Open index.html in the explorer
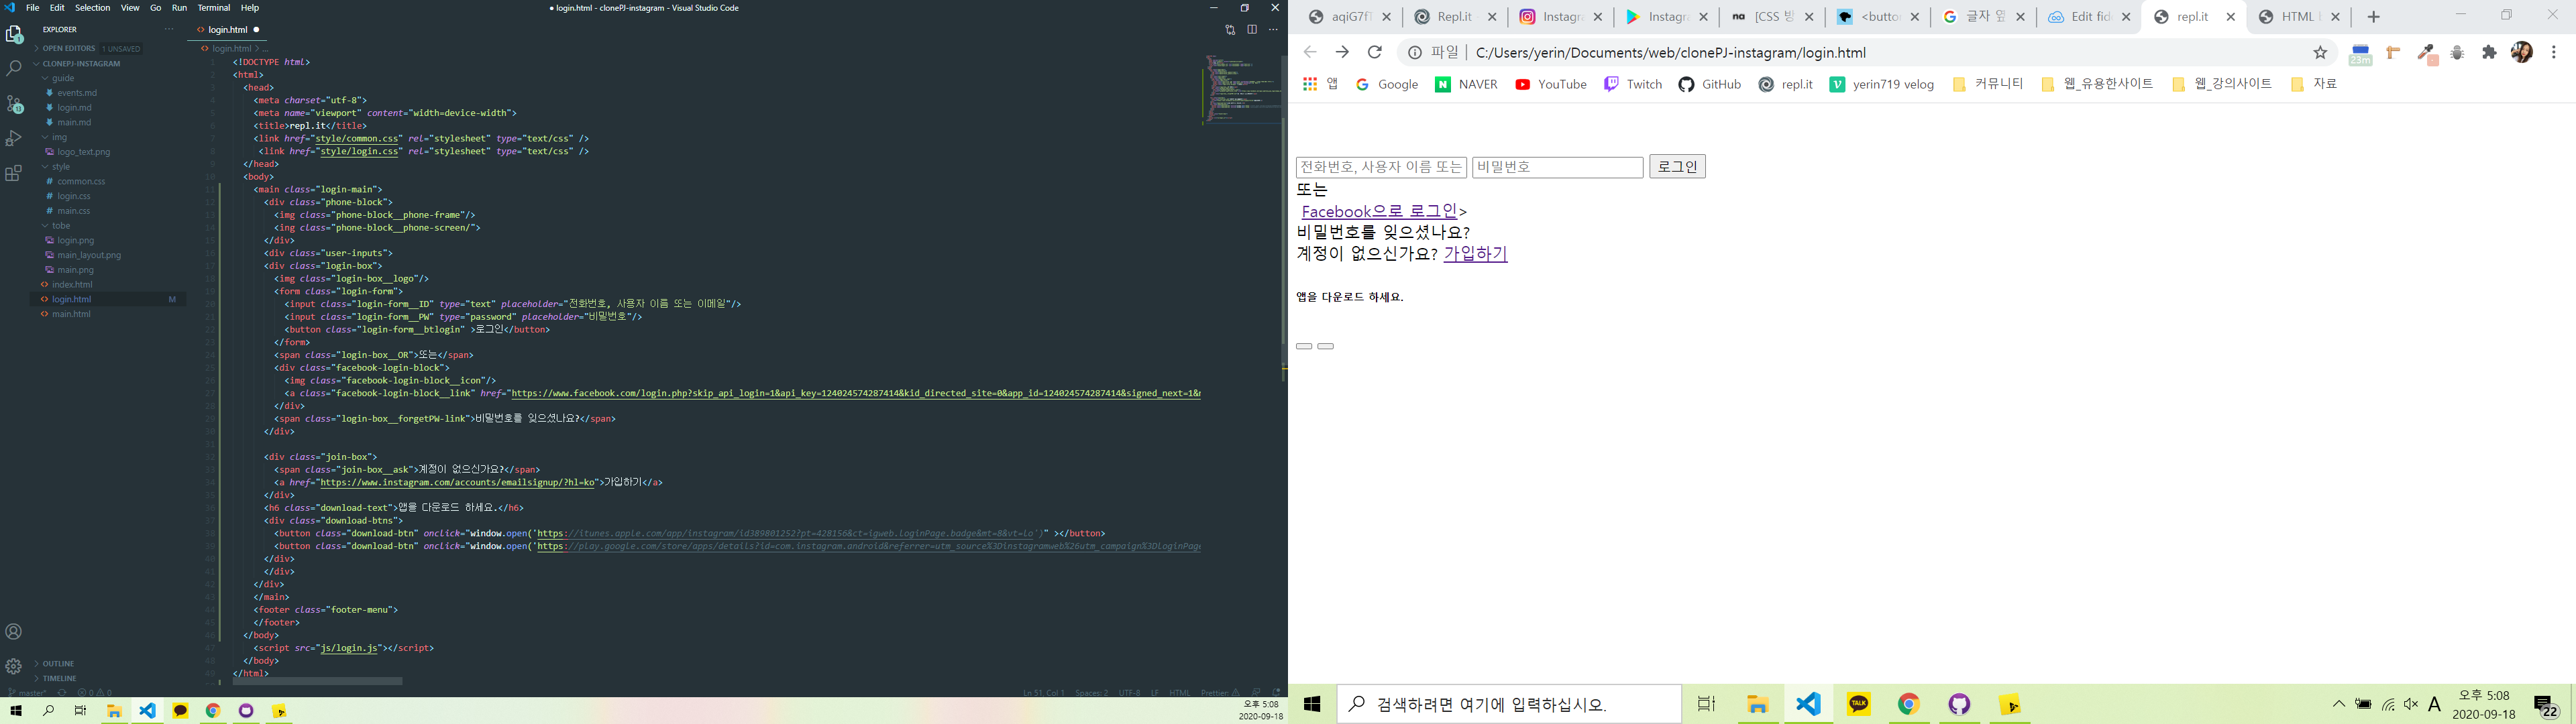Image resolution: width=2576 pixels, height=724 pixels. 72,285
